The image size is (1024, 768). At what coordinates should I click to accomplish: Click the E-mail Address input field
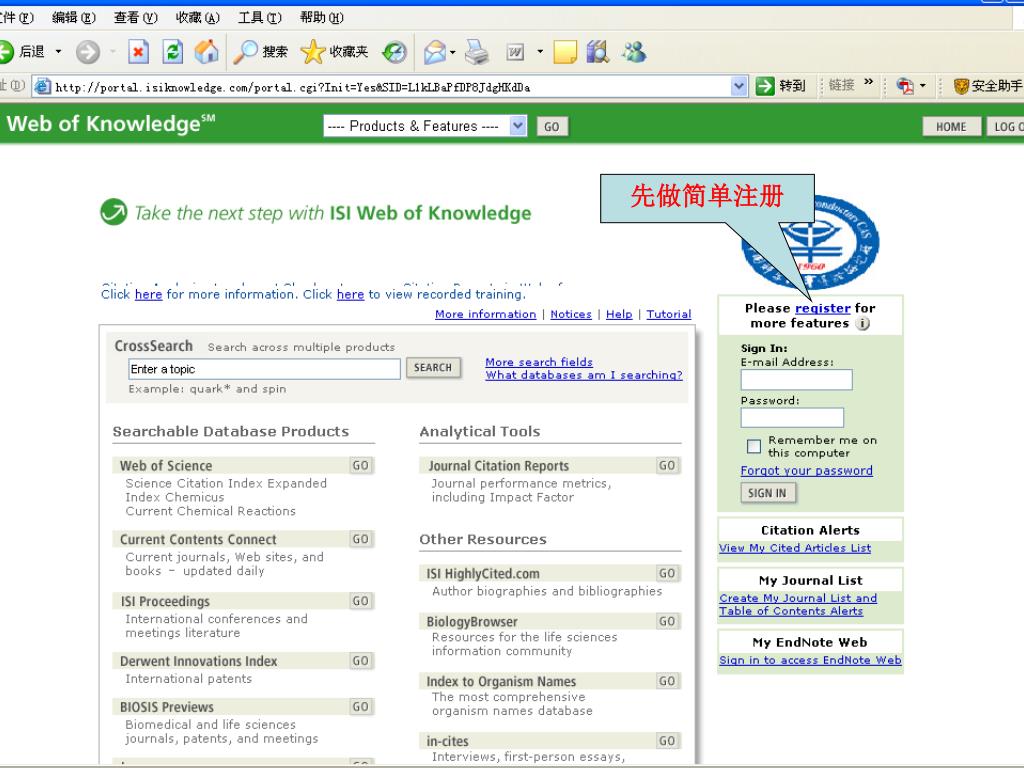pyautogui.click(x=797, y=379)
